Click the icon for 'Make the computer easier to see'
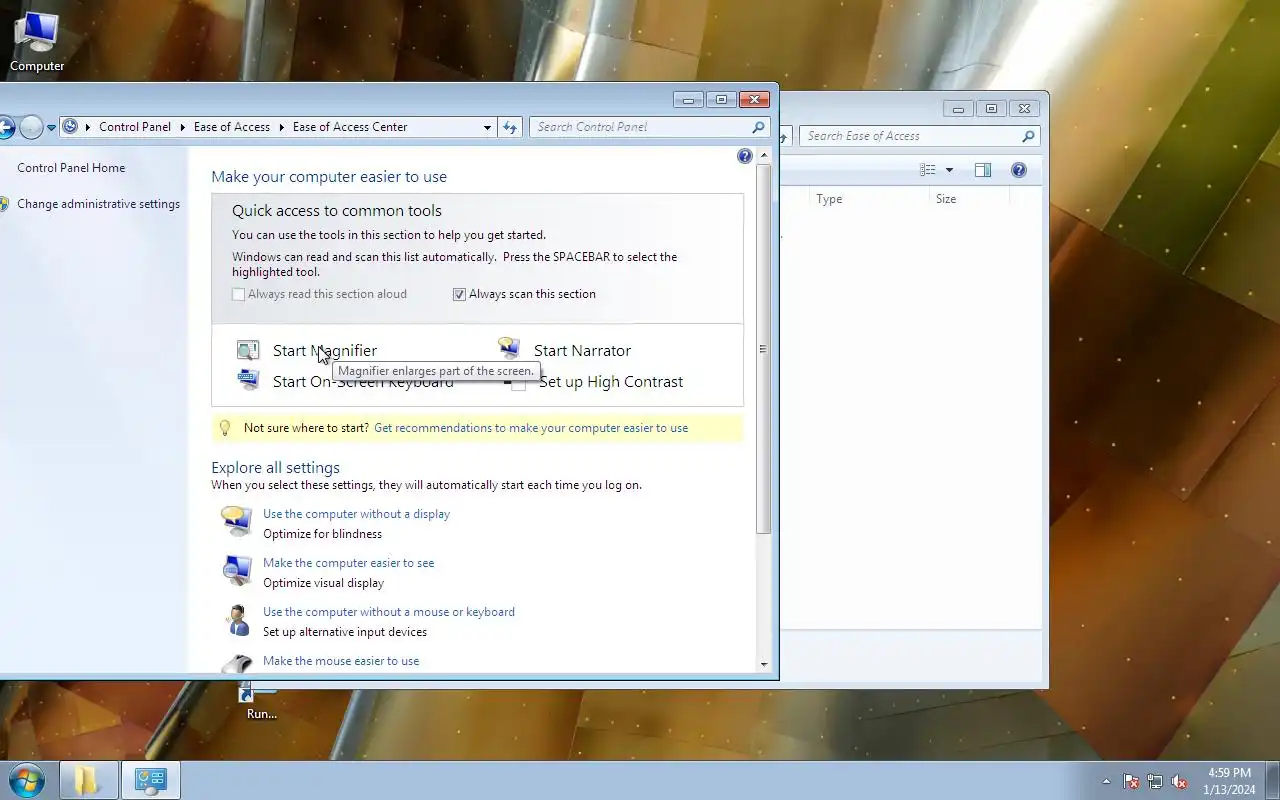Screen dimensions: 1280x800 click(237, 570)
